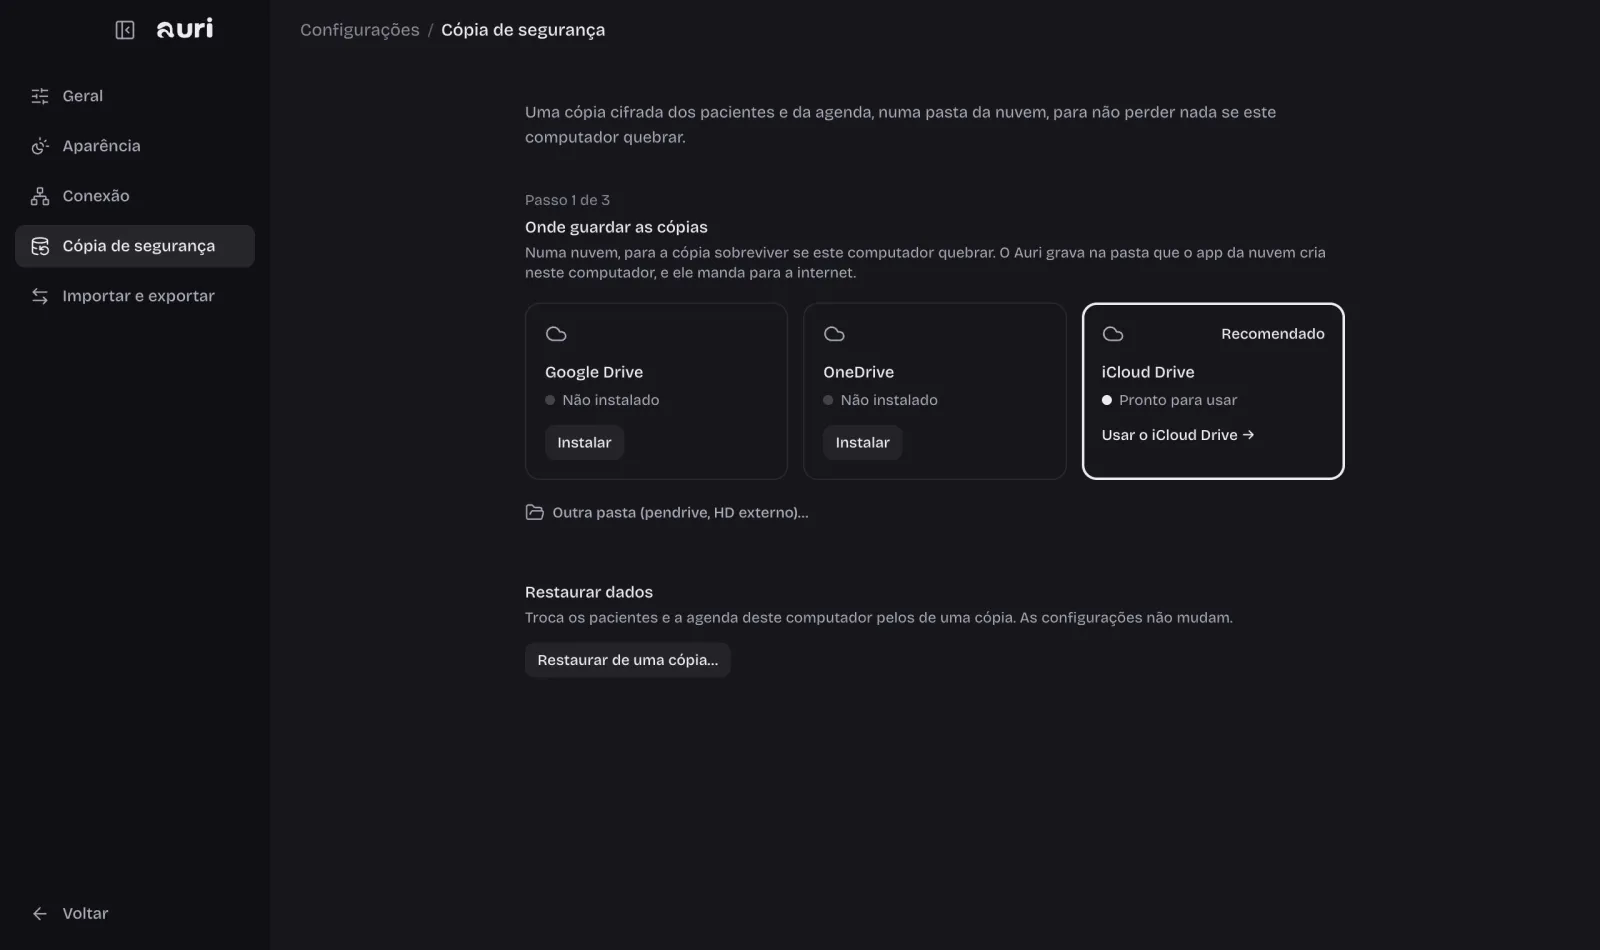Open the Aparência settings section
Image resolution: width=1600 pixels, height=950 pixels.
135,146
